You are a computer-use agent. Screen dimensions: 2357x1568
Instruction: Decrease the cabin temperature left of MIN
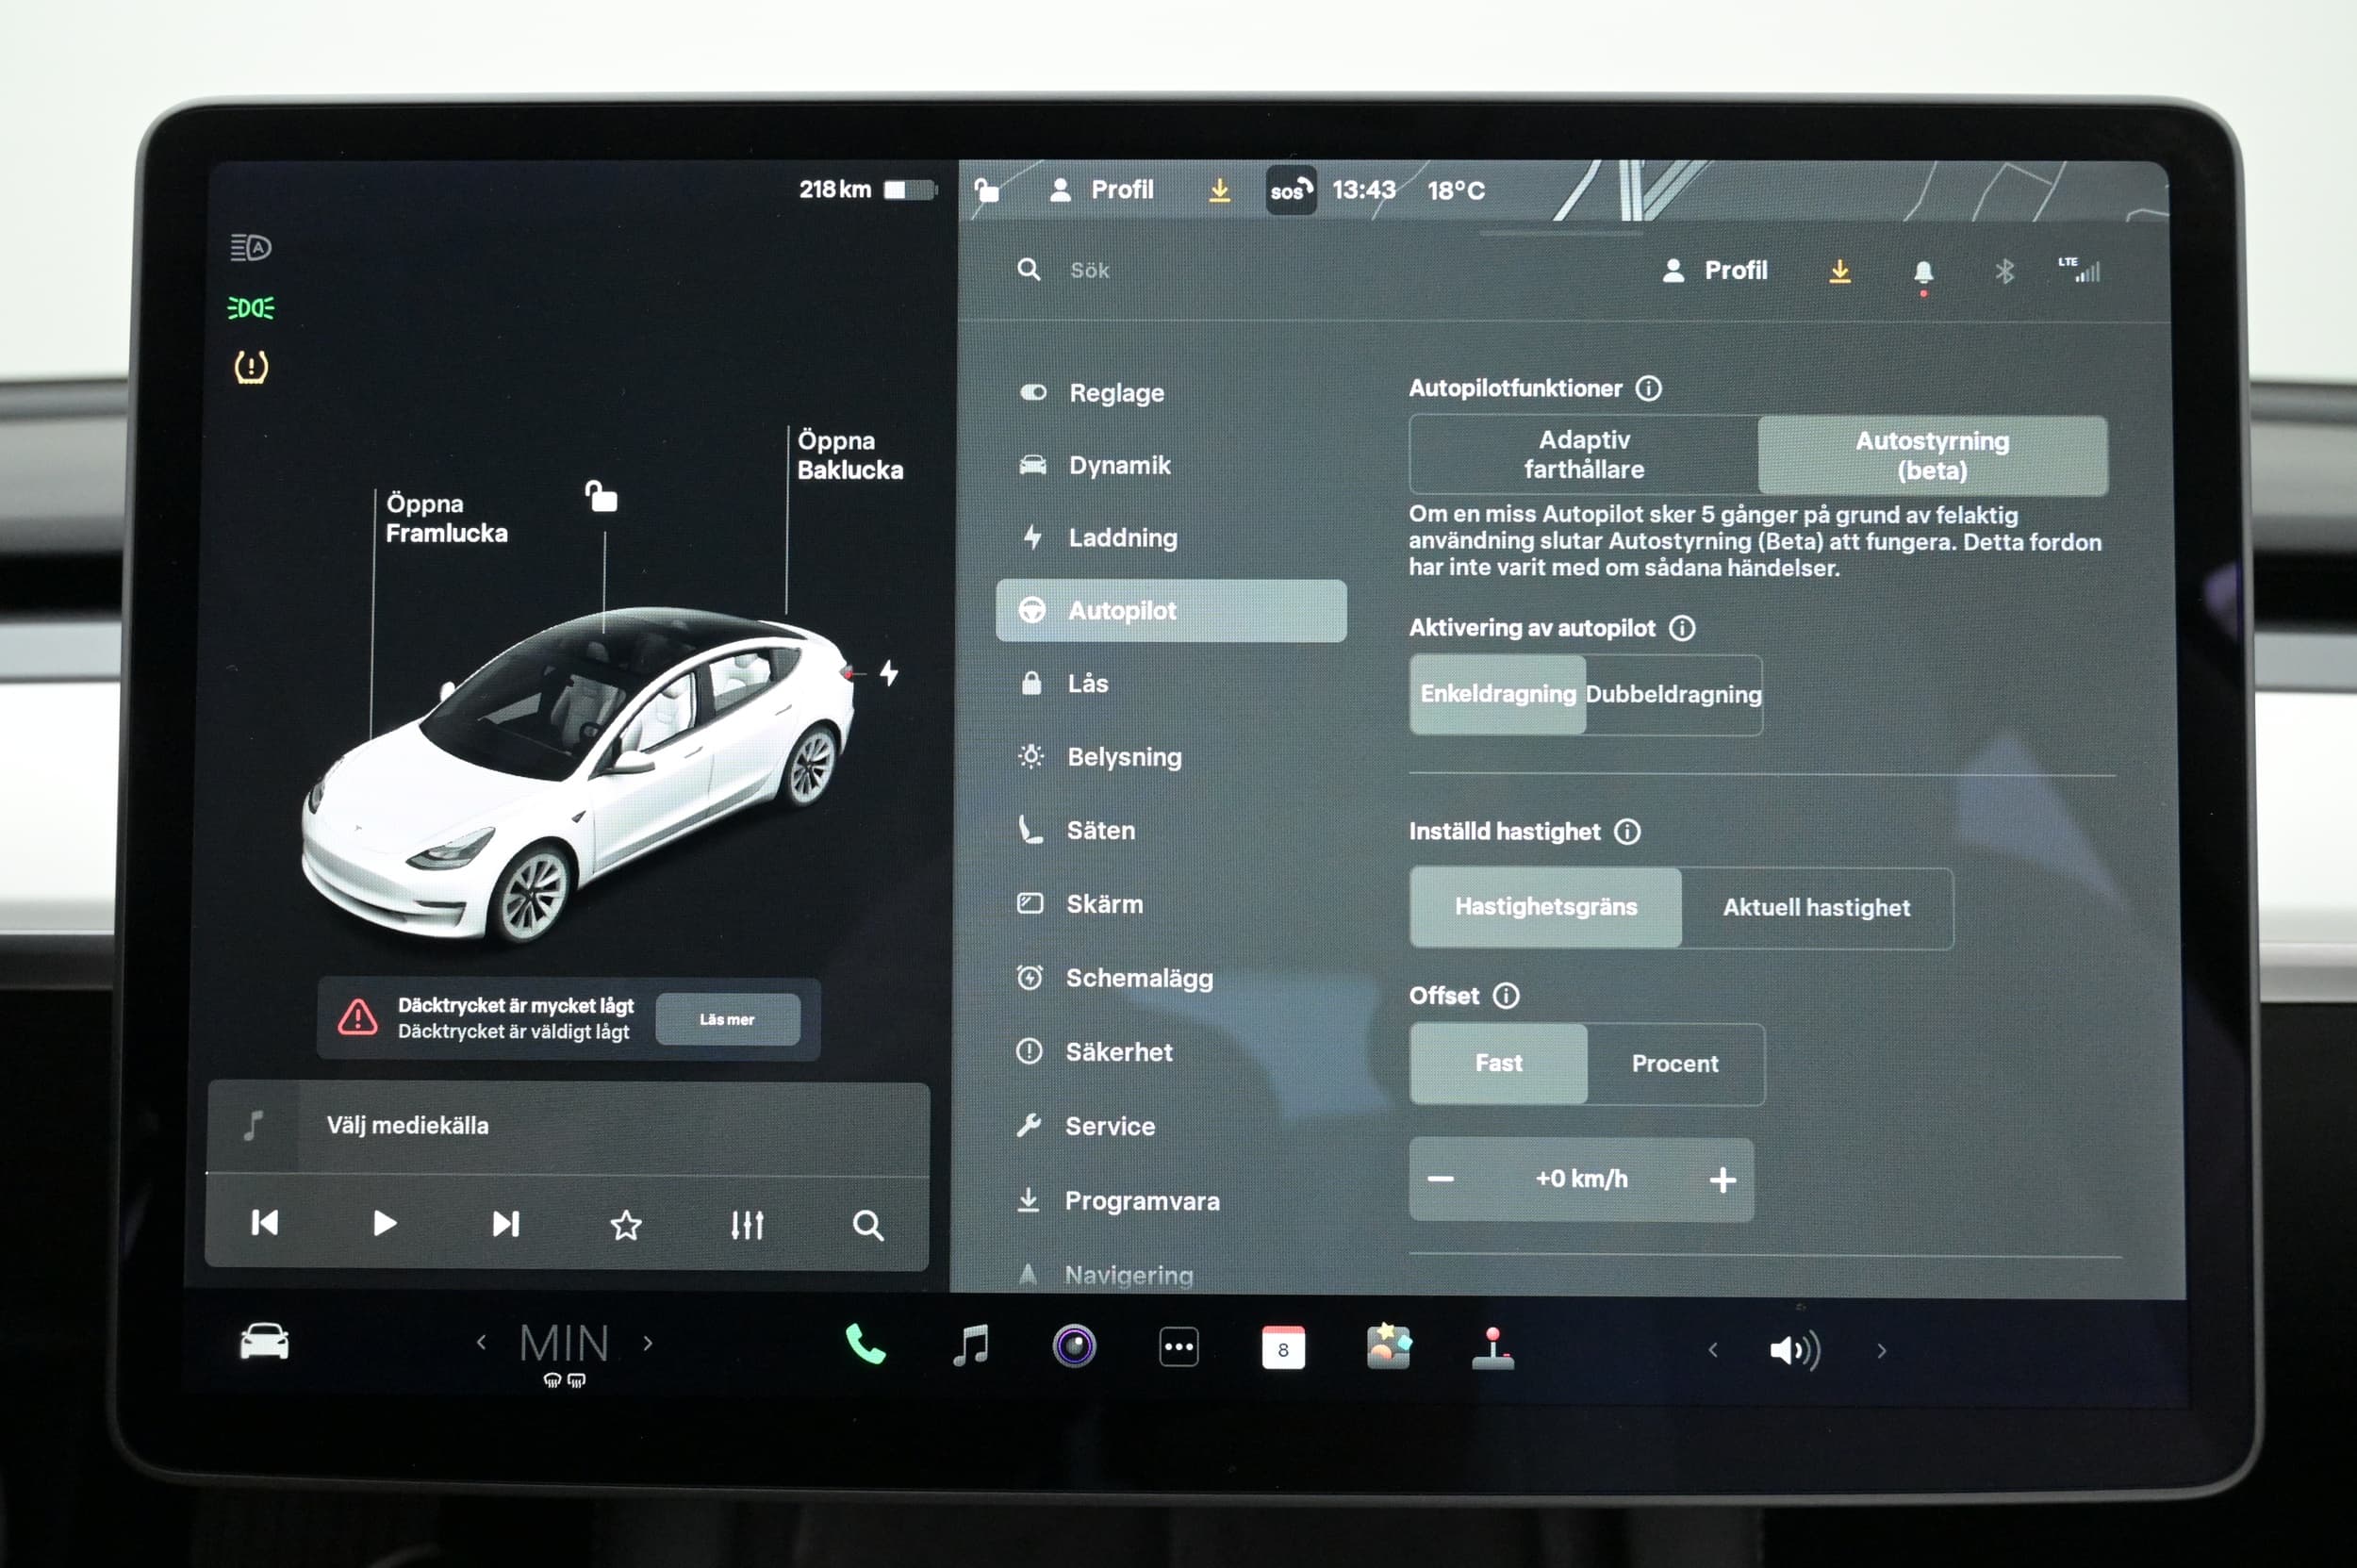482,1343
